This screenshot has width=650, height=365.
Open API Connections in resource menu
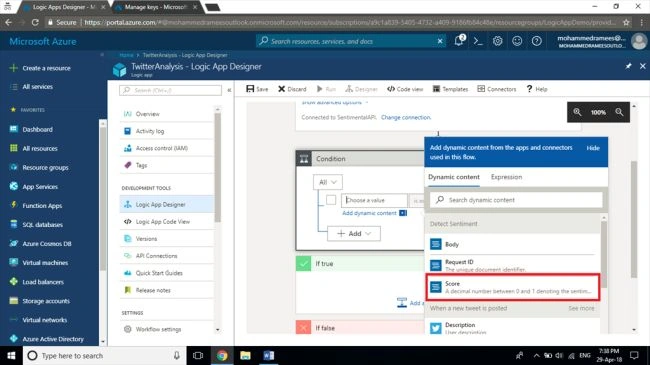[156, 256]
